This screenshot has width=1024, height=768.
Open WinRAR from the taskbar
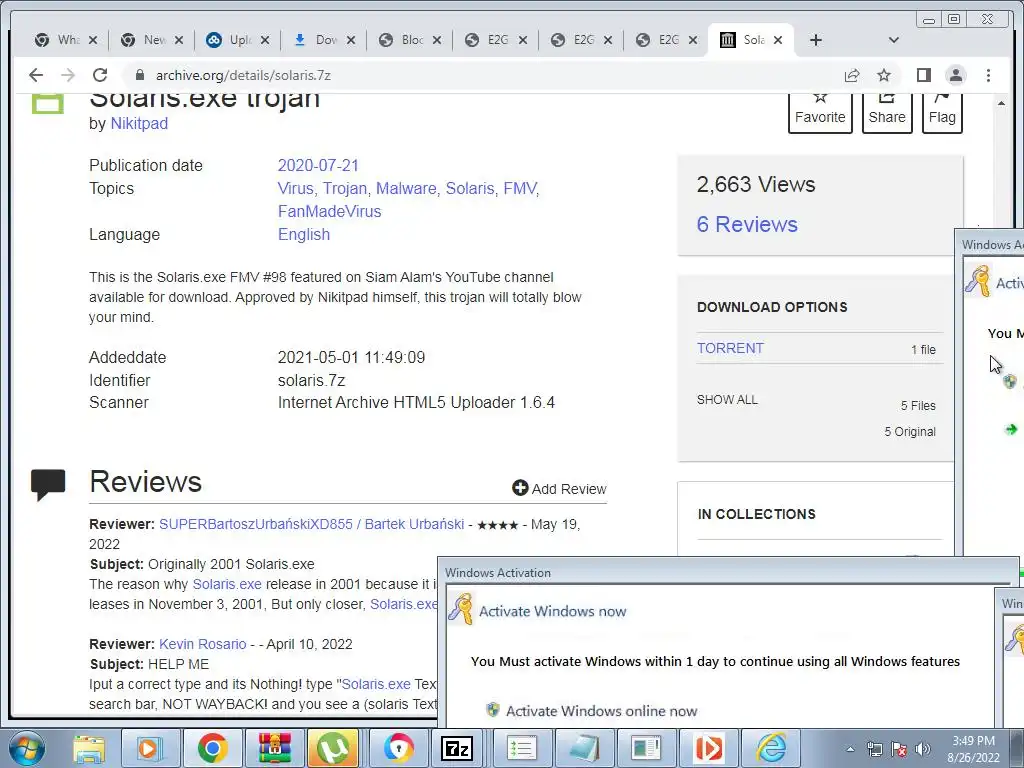tap(274, 748)
